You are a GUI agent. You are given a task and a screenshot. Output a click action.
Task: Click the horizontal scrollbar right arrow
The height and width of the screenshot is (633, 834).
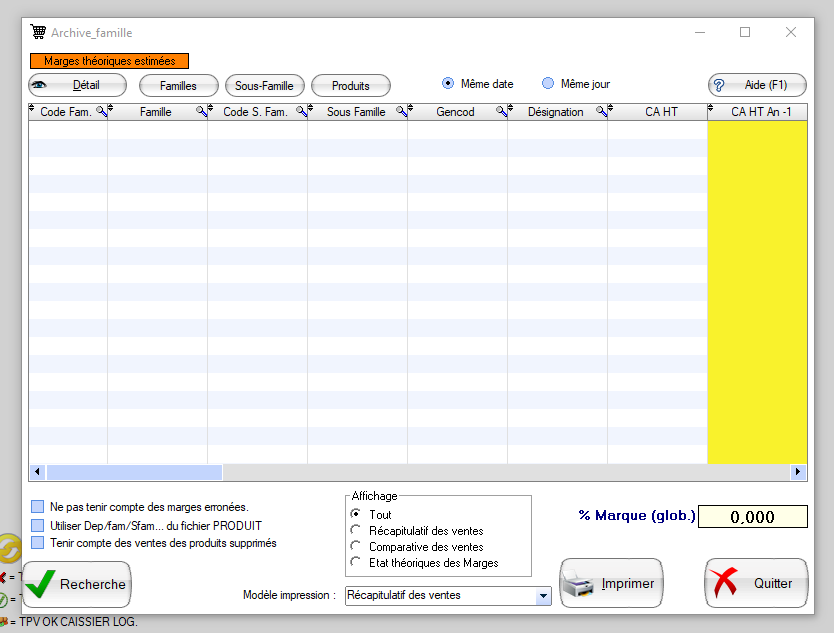pos(798,472)
